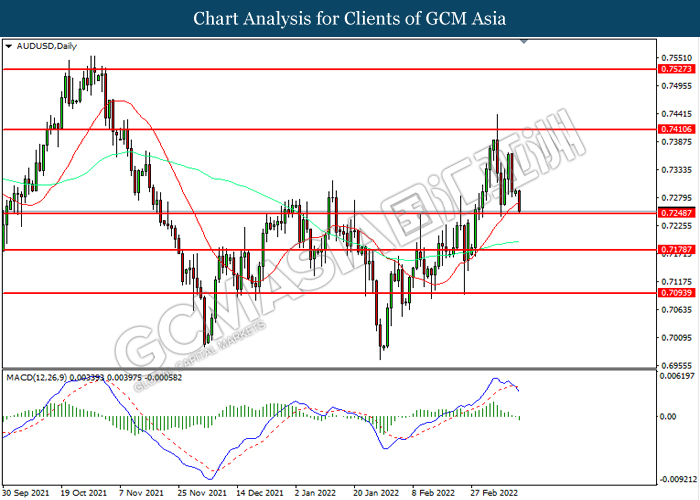
Task: Select the 0.72487 price level label
Action: point(677,213)
